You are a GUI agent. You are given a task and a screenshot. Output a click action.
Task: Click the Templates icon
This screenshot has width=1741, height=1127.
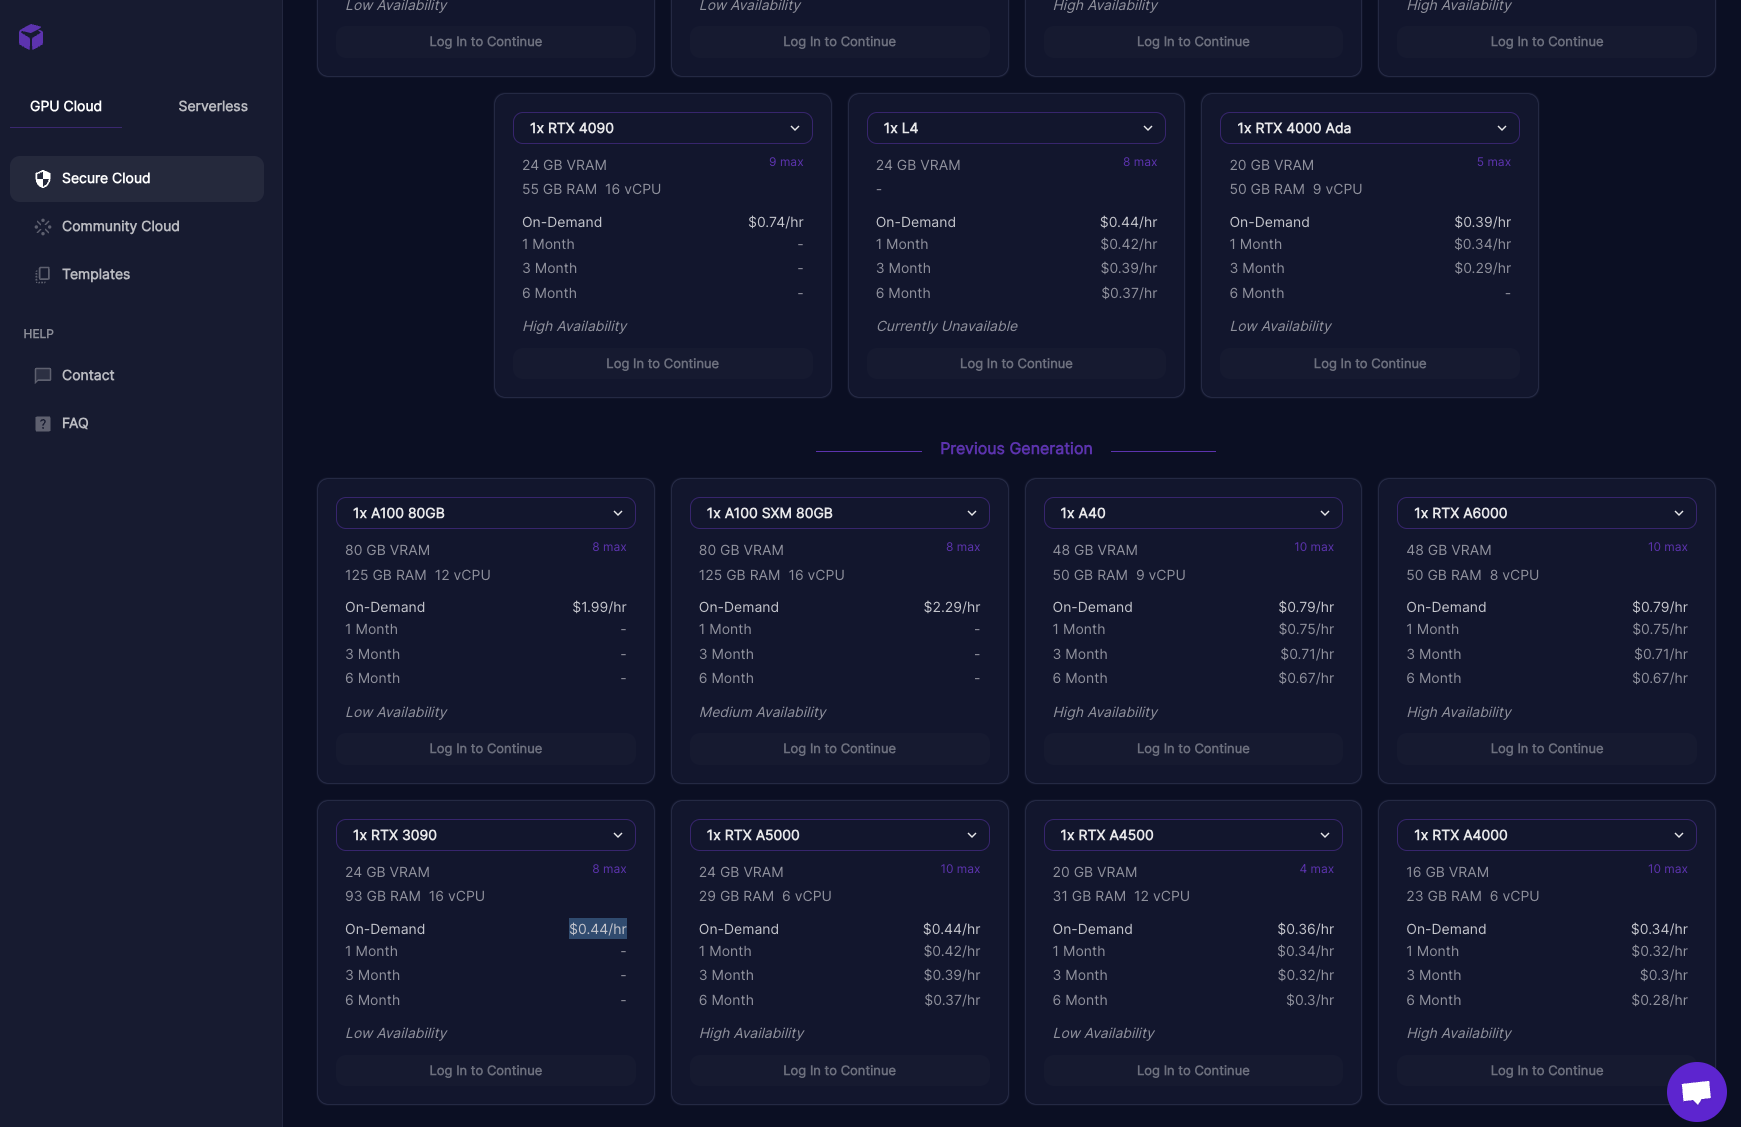[43, 275]
